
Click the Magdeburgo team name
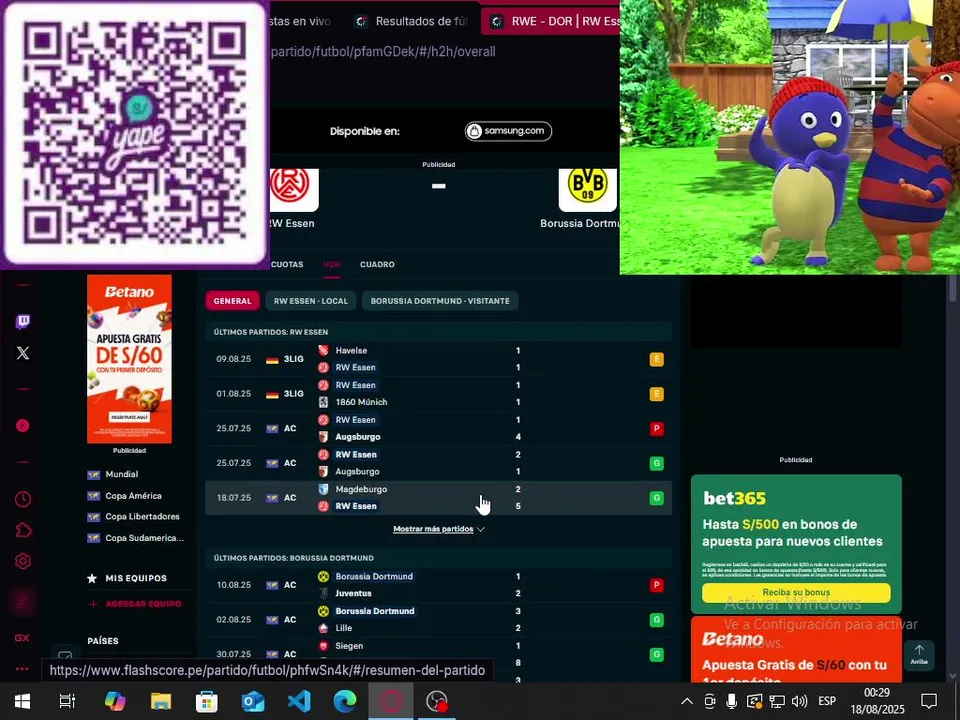pyautogui.click(x=361, y=489)
